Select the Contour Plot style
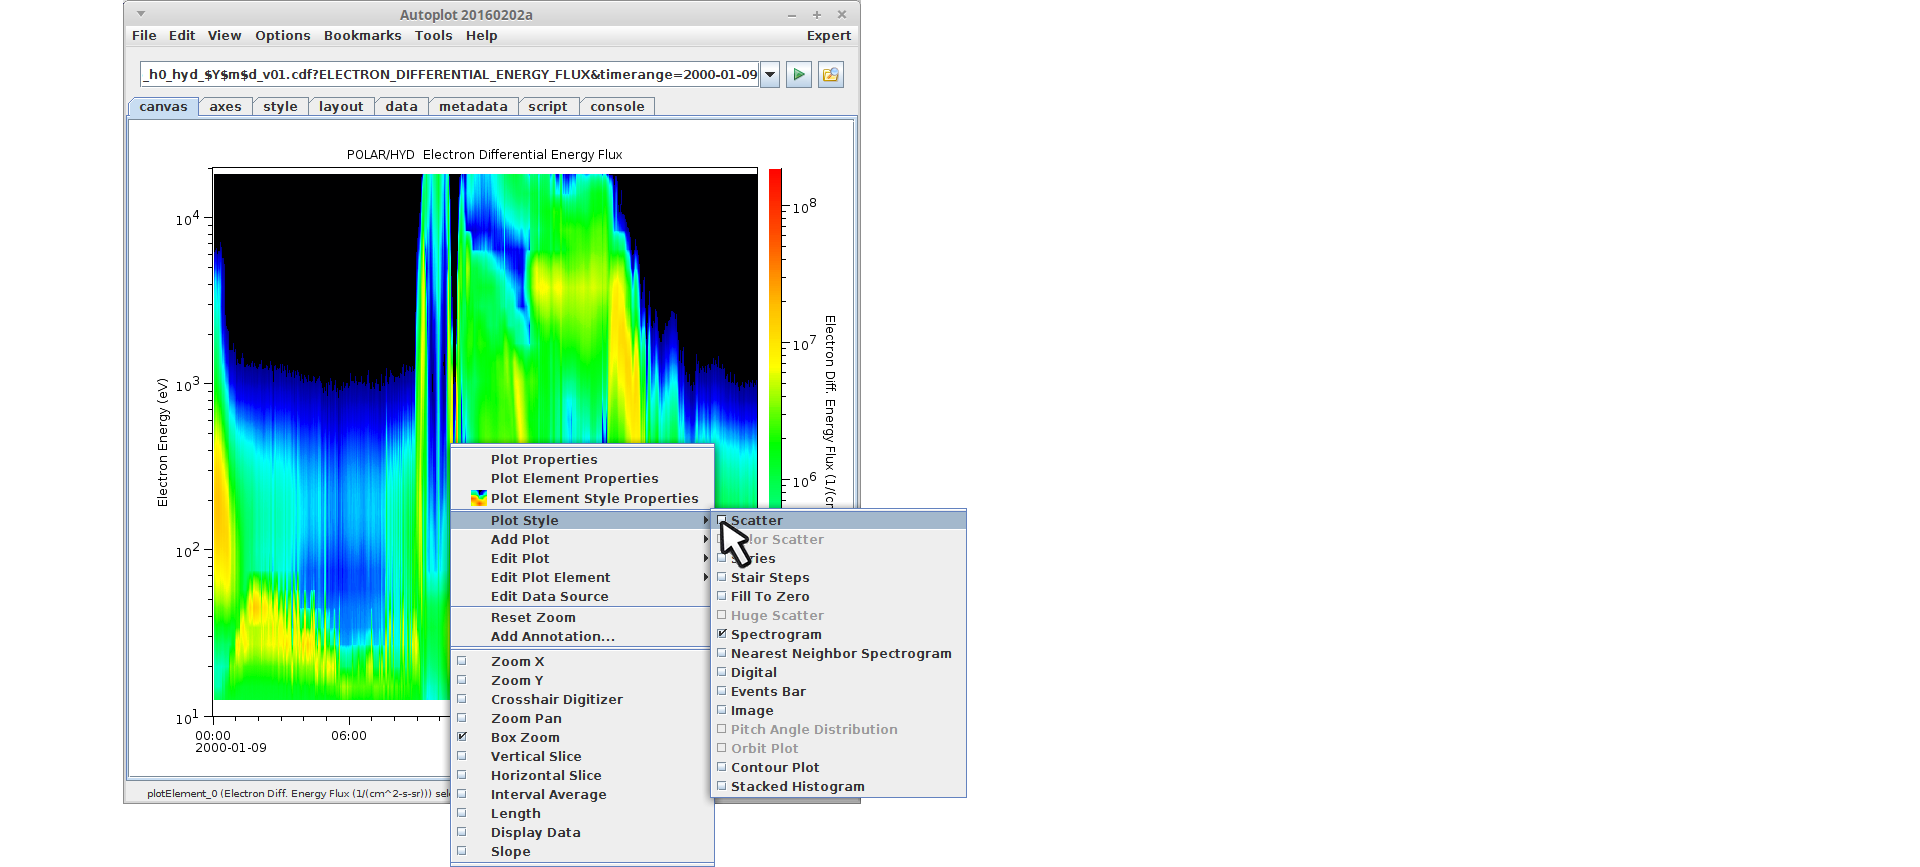1920x867 pixels. click(839, 767)
